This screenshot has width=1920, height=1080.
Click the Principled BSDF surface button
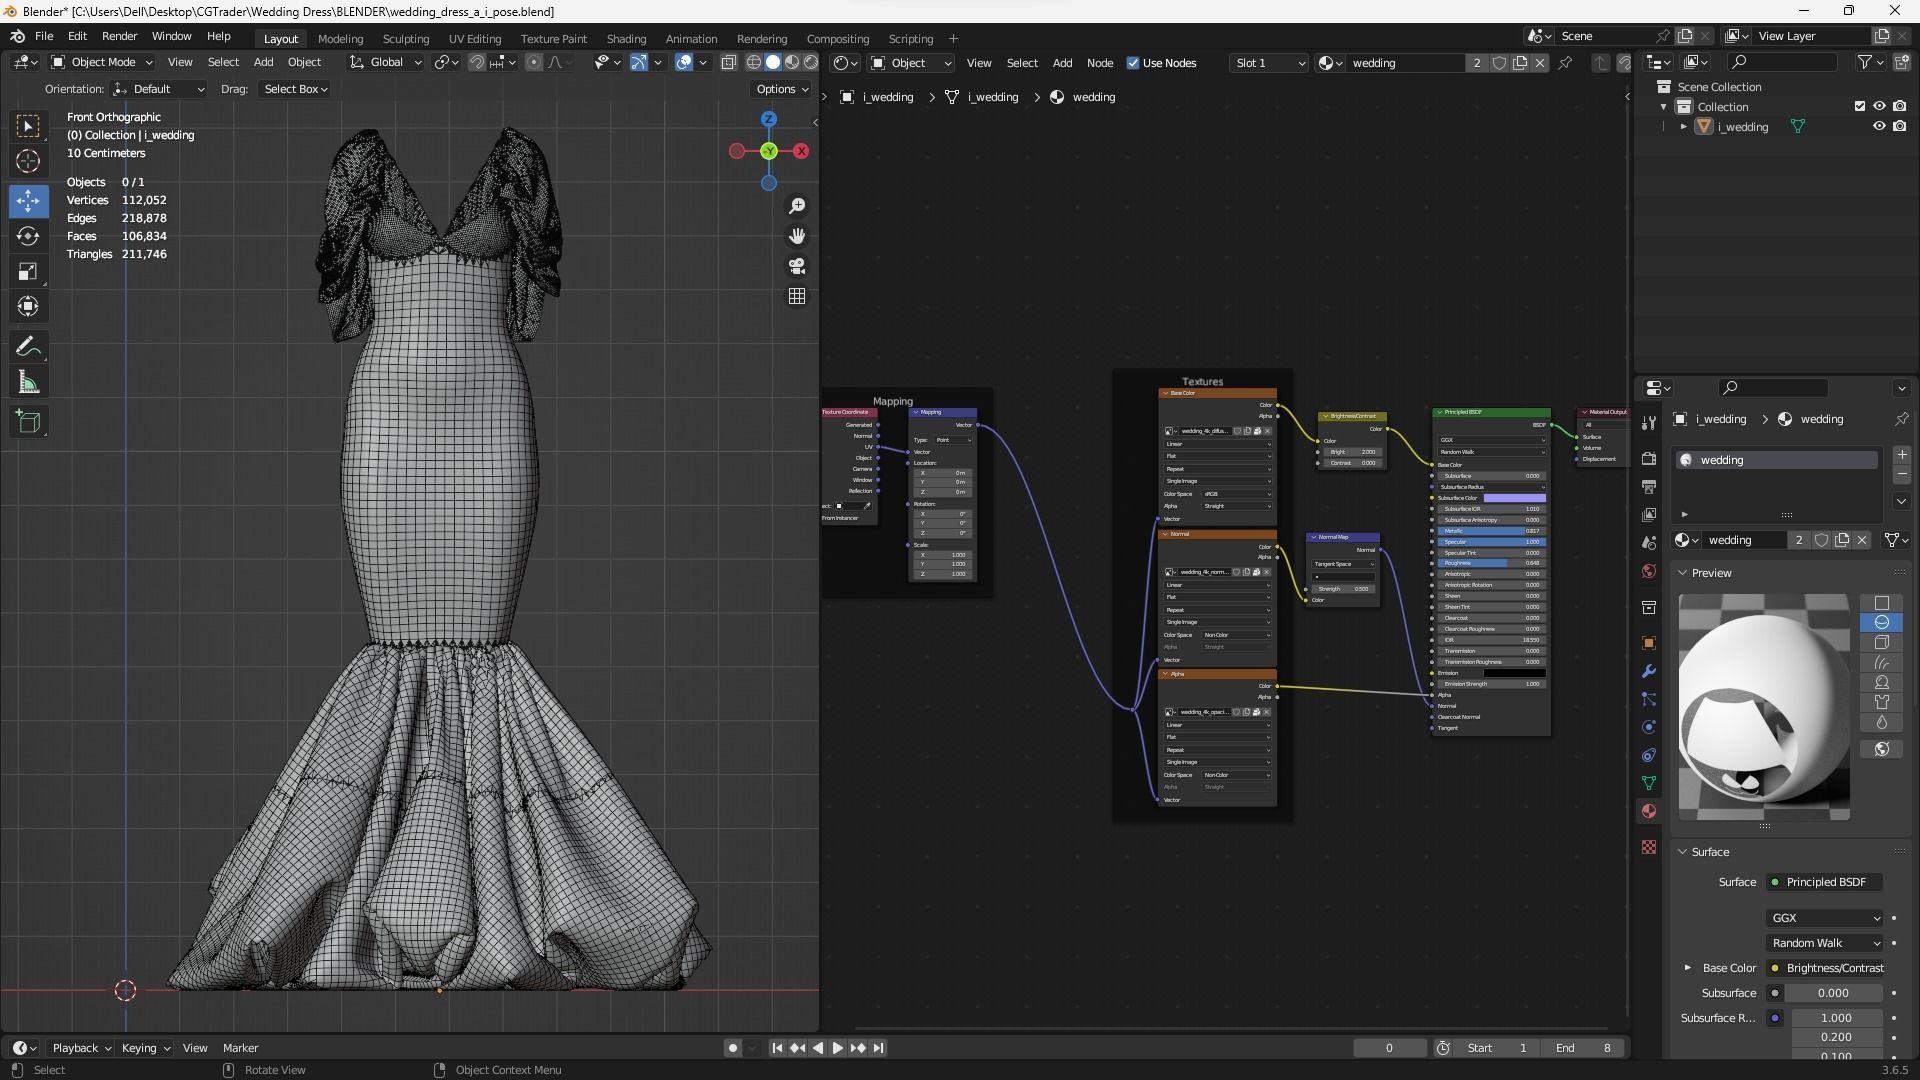click(1825, 882)
